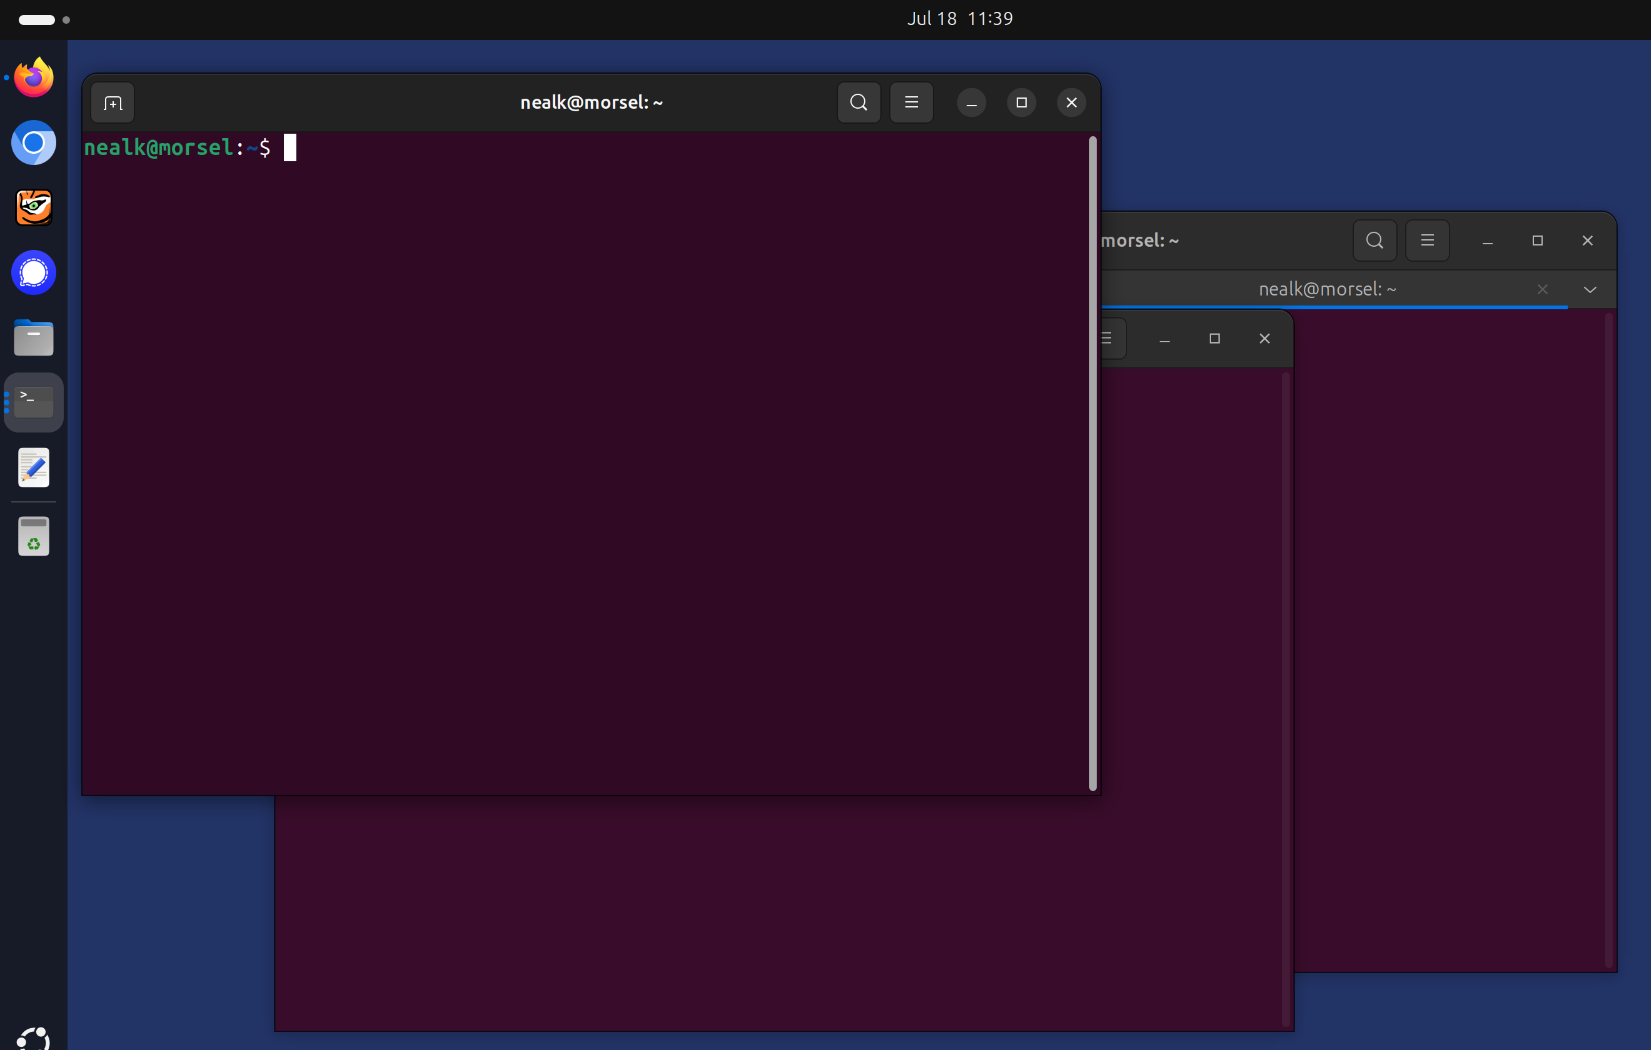
Task: Select the nealk@morsel tab
Action: click(1326, 289)
